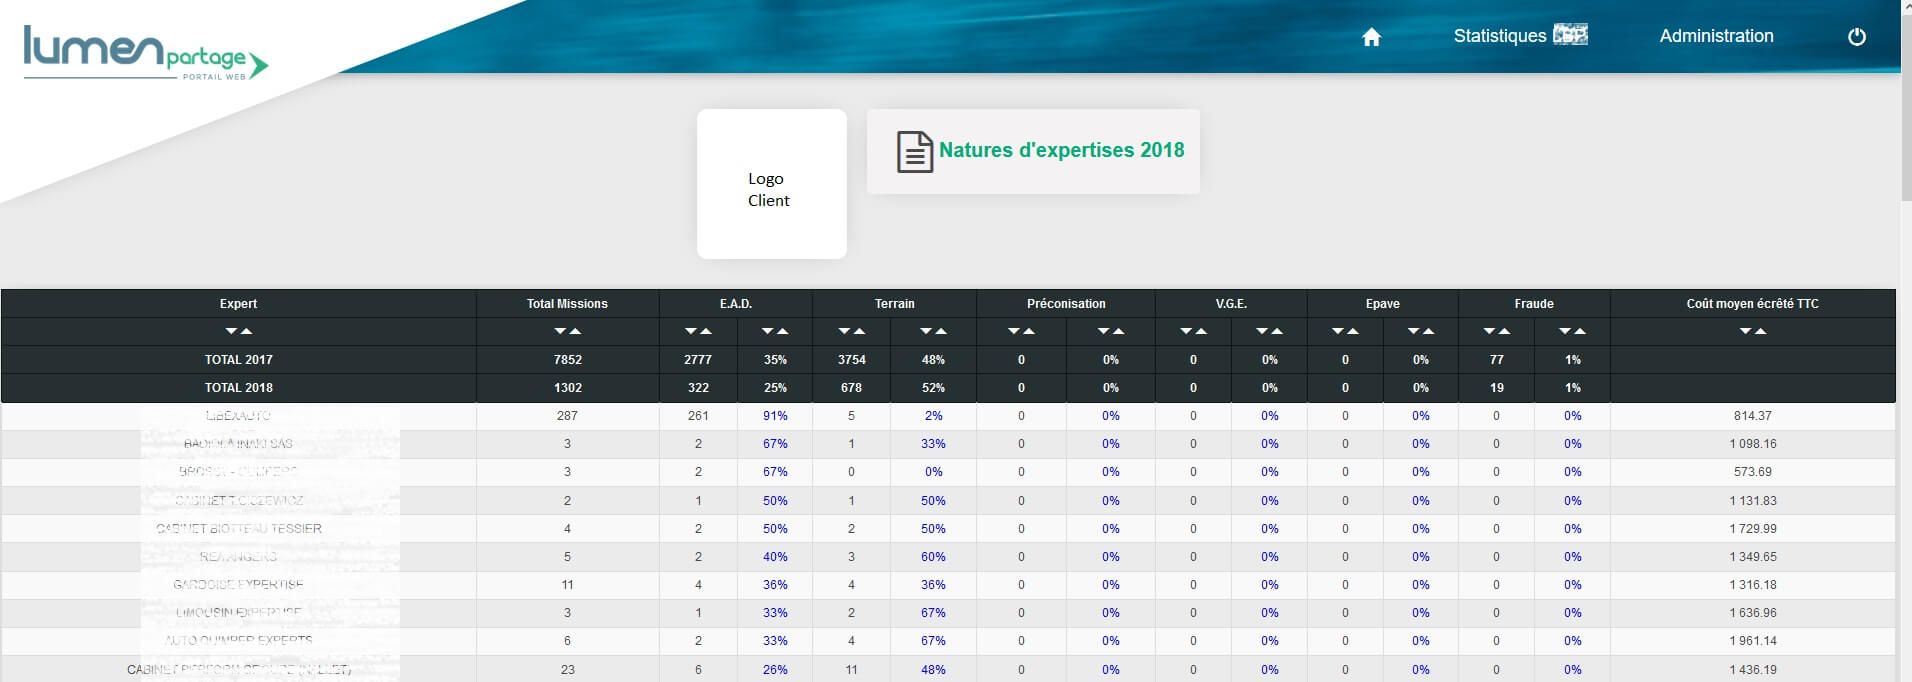Sort Préconisation percentage column ascending
The image size is (1912, 682).
[1118, 331]
